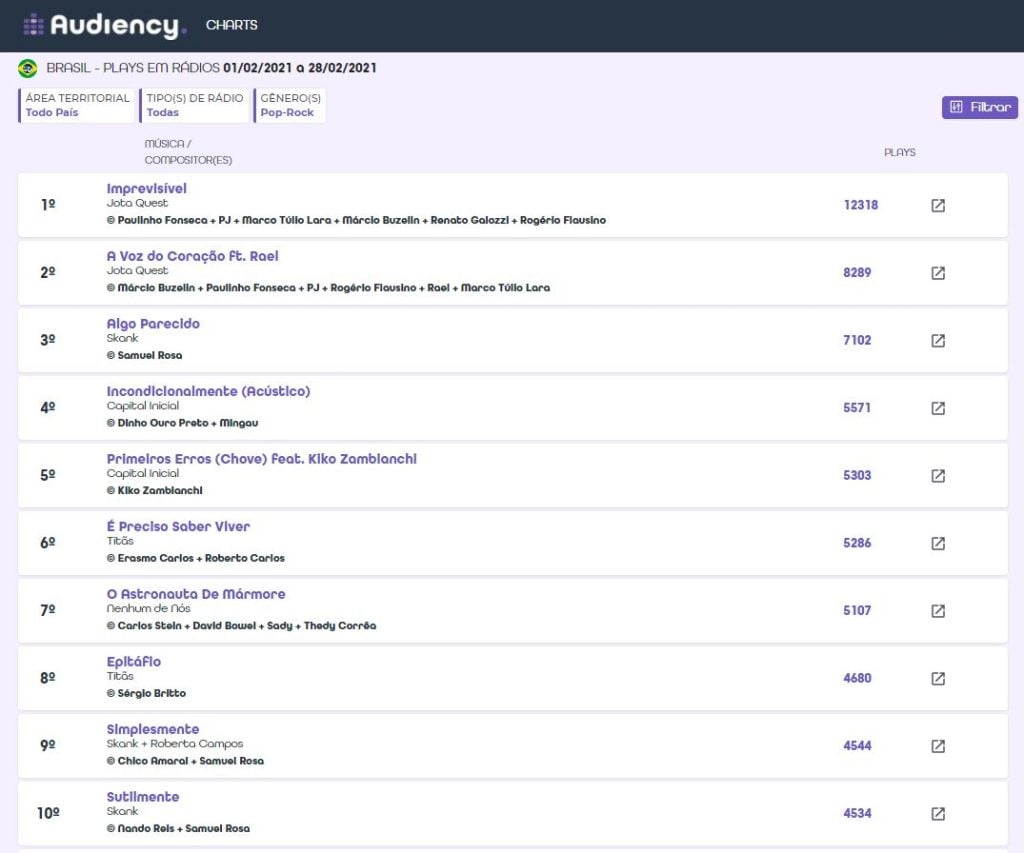1024x853 pixels.
Task: Open external link icon for Algo Parecido
Action: click(x=937, y=340)
